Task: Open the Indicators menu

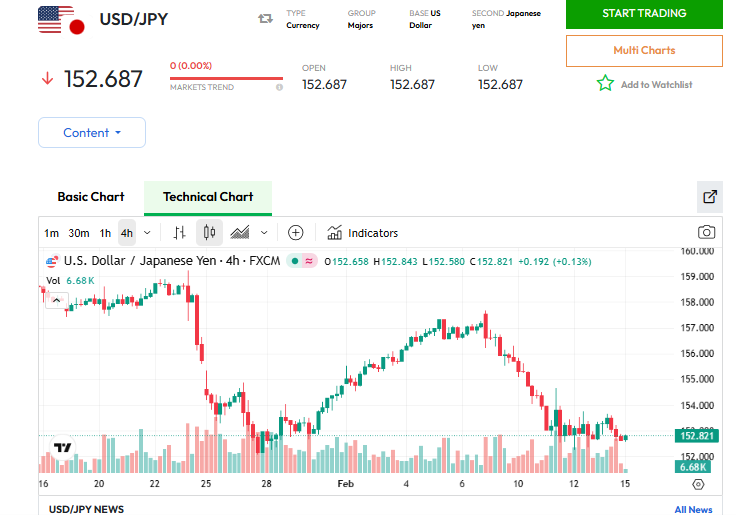Action: (x=362, y=233)
